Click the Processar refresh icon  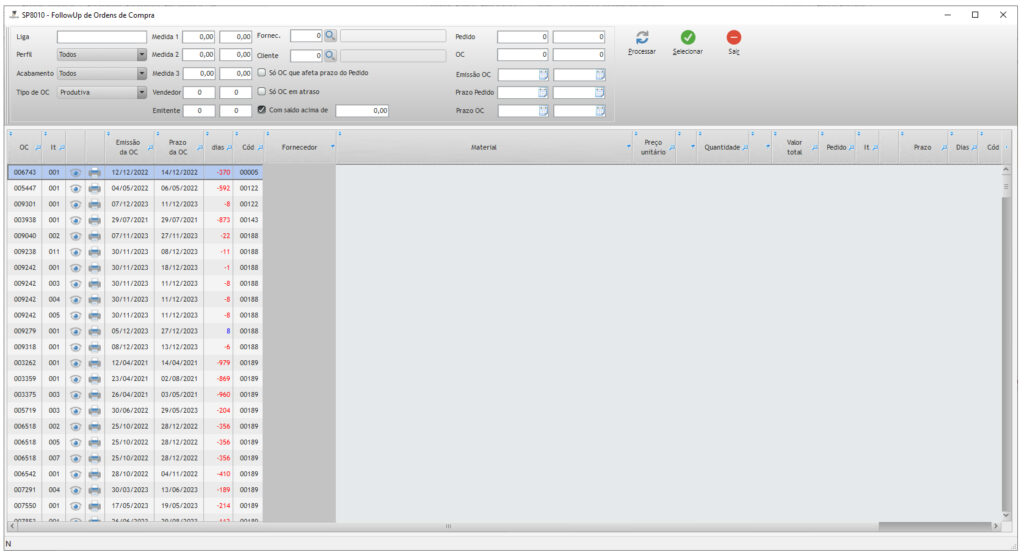pyautogui.click(x=642, y=37)
